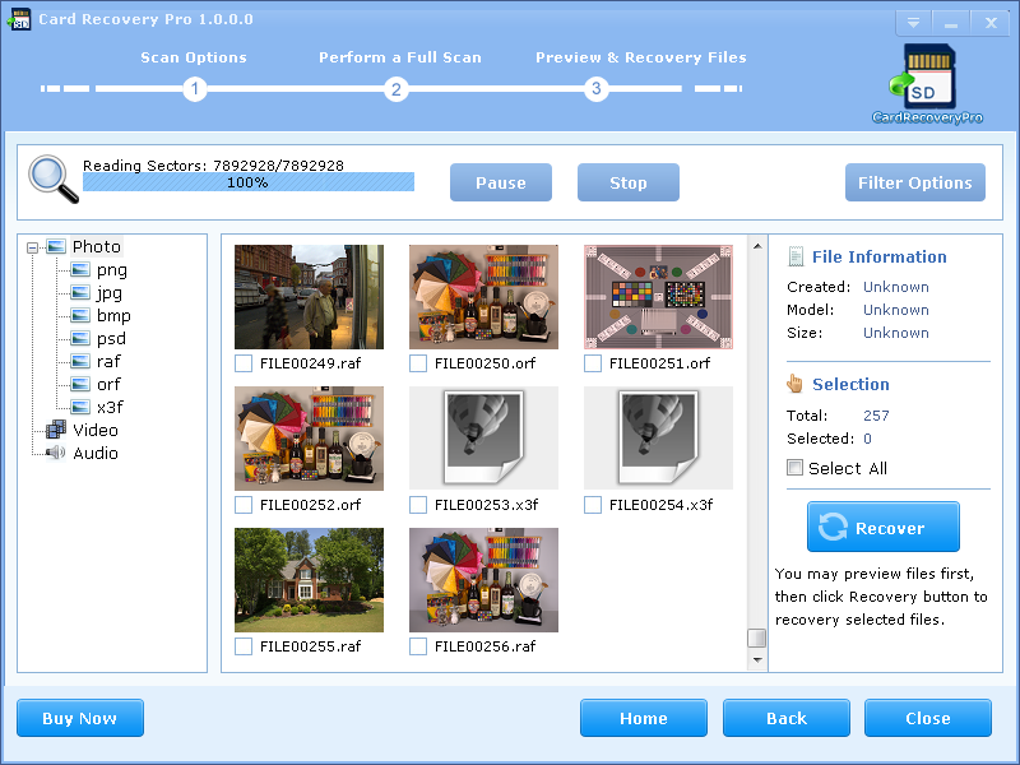This screenshot has height=765, width=1020.
Task: Check the box for FILE00251.orf
Action: (593, 363)
